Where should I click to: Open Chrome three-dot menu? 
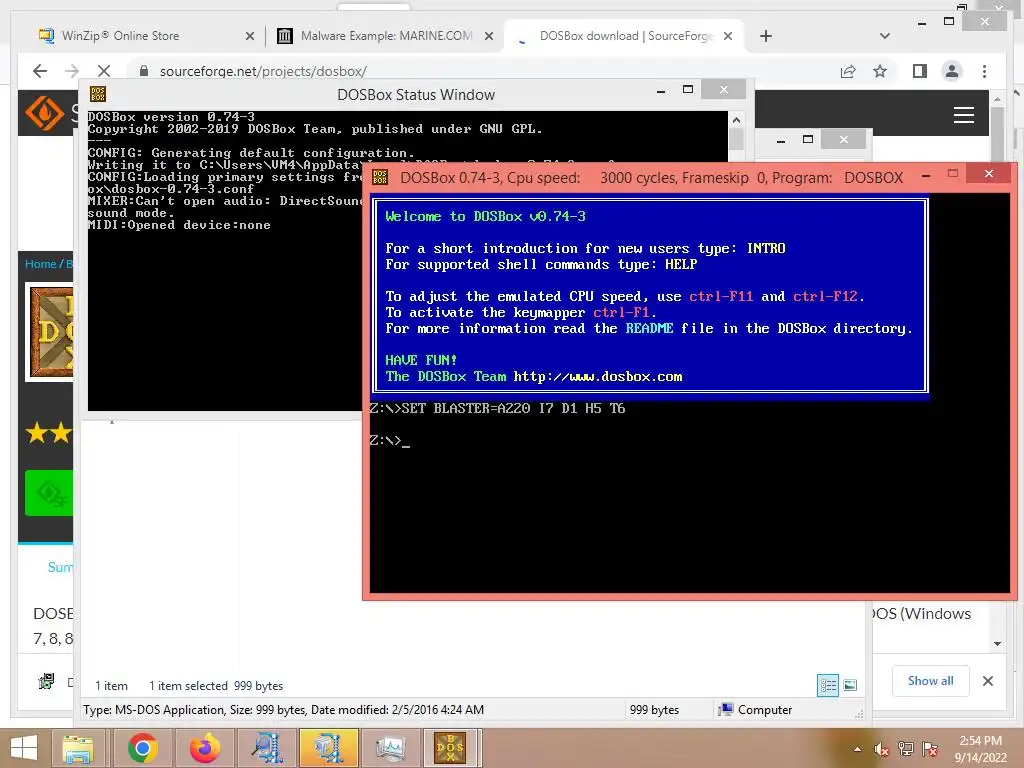[984, 71]
